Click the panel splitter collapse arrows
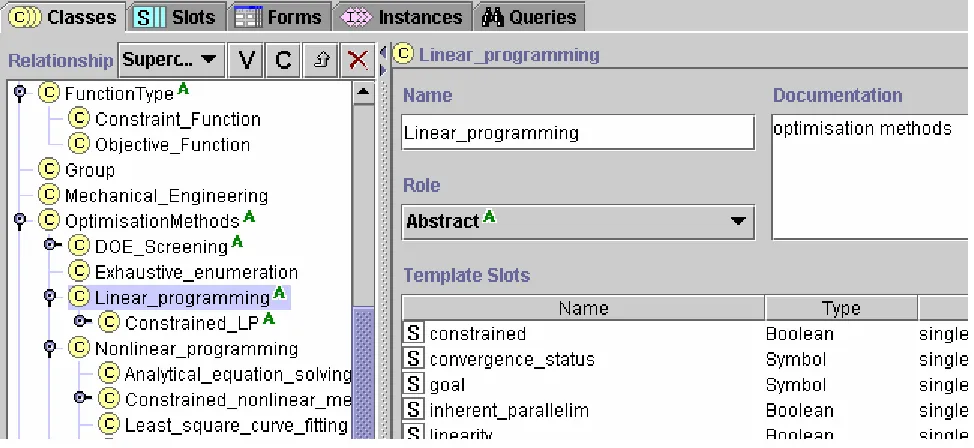The image size is (974, 448). pos(383,60)
